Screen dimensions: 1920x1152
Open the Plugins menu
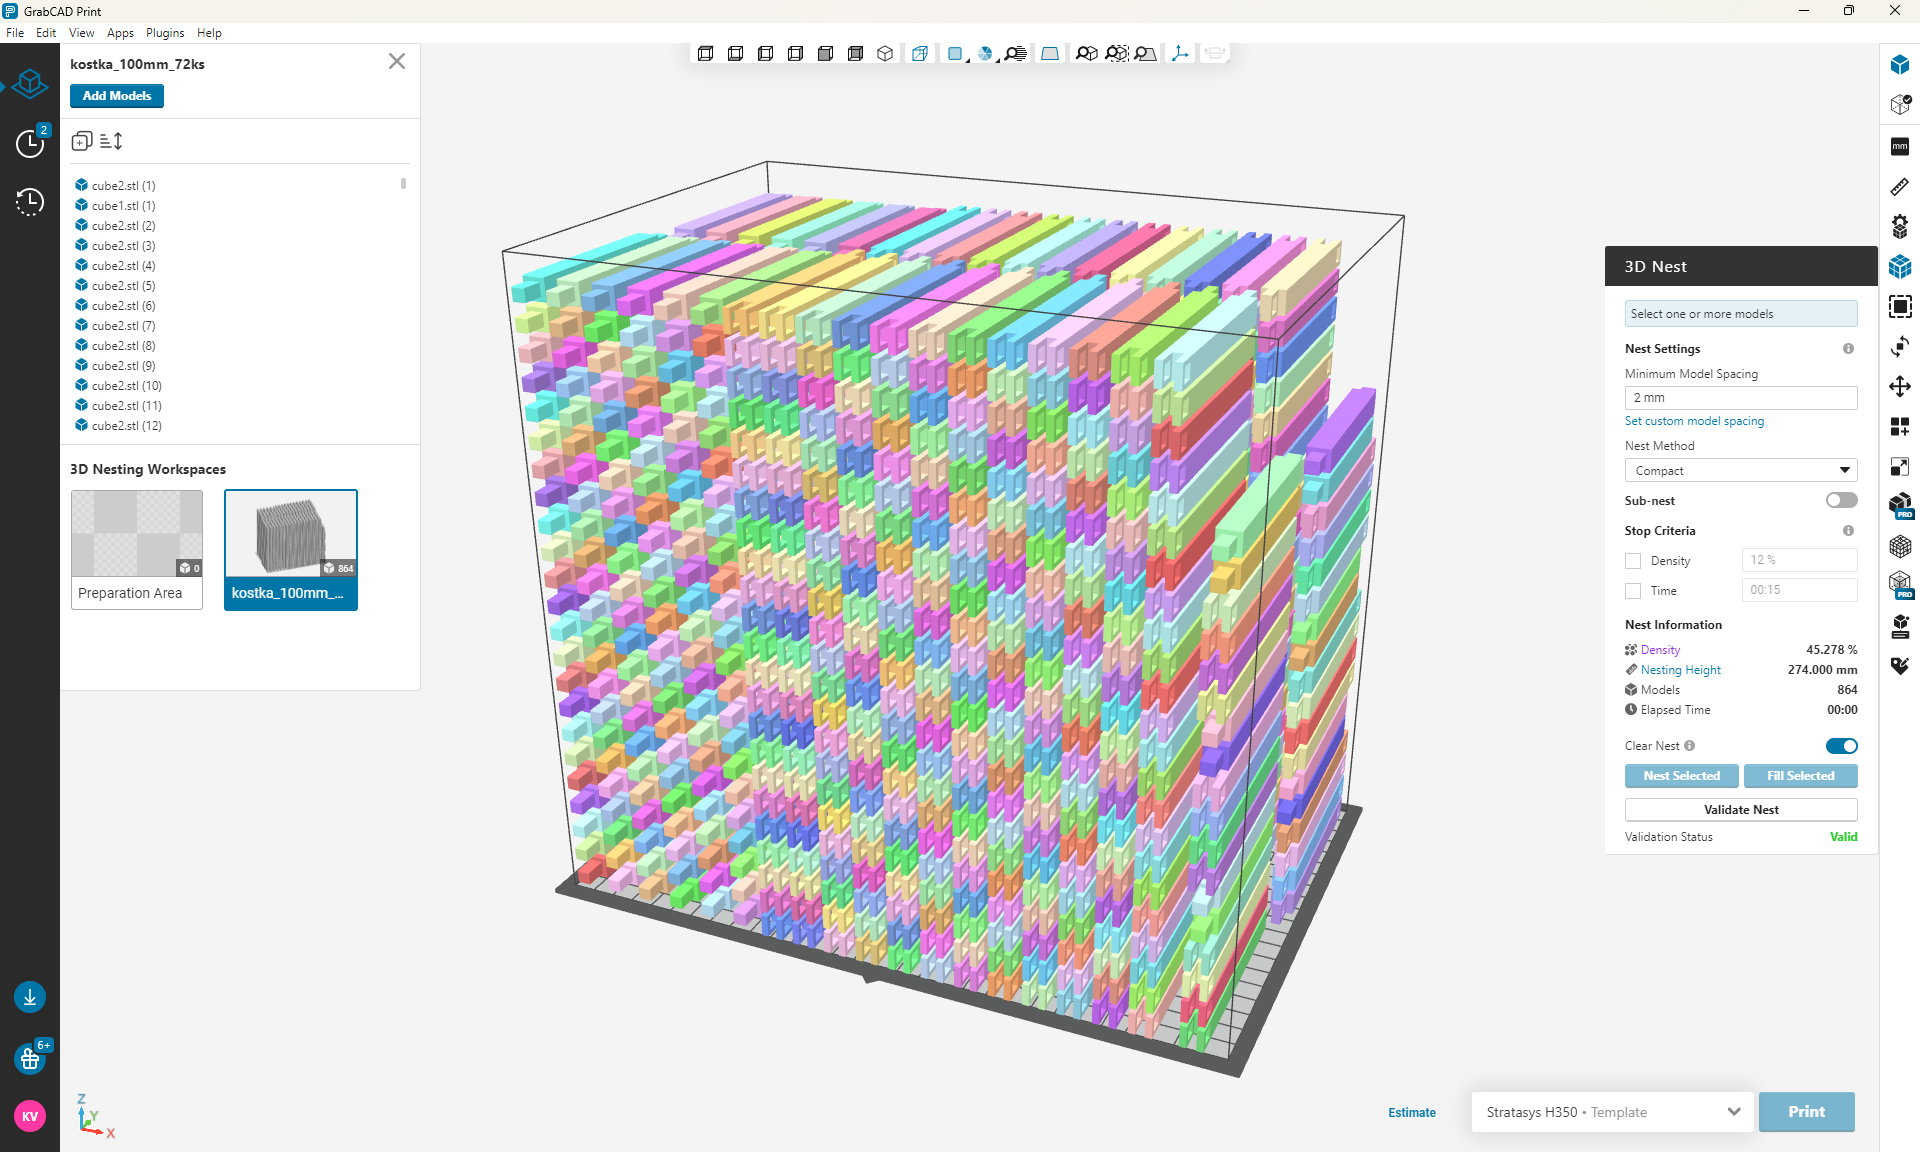click(x=165, y=33)
